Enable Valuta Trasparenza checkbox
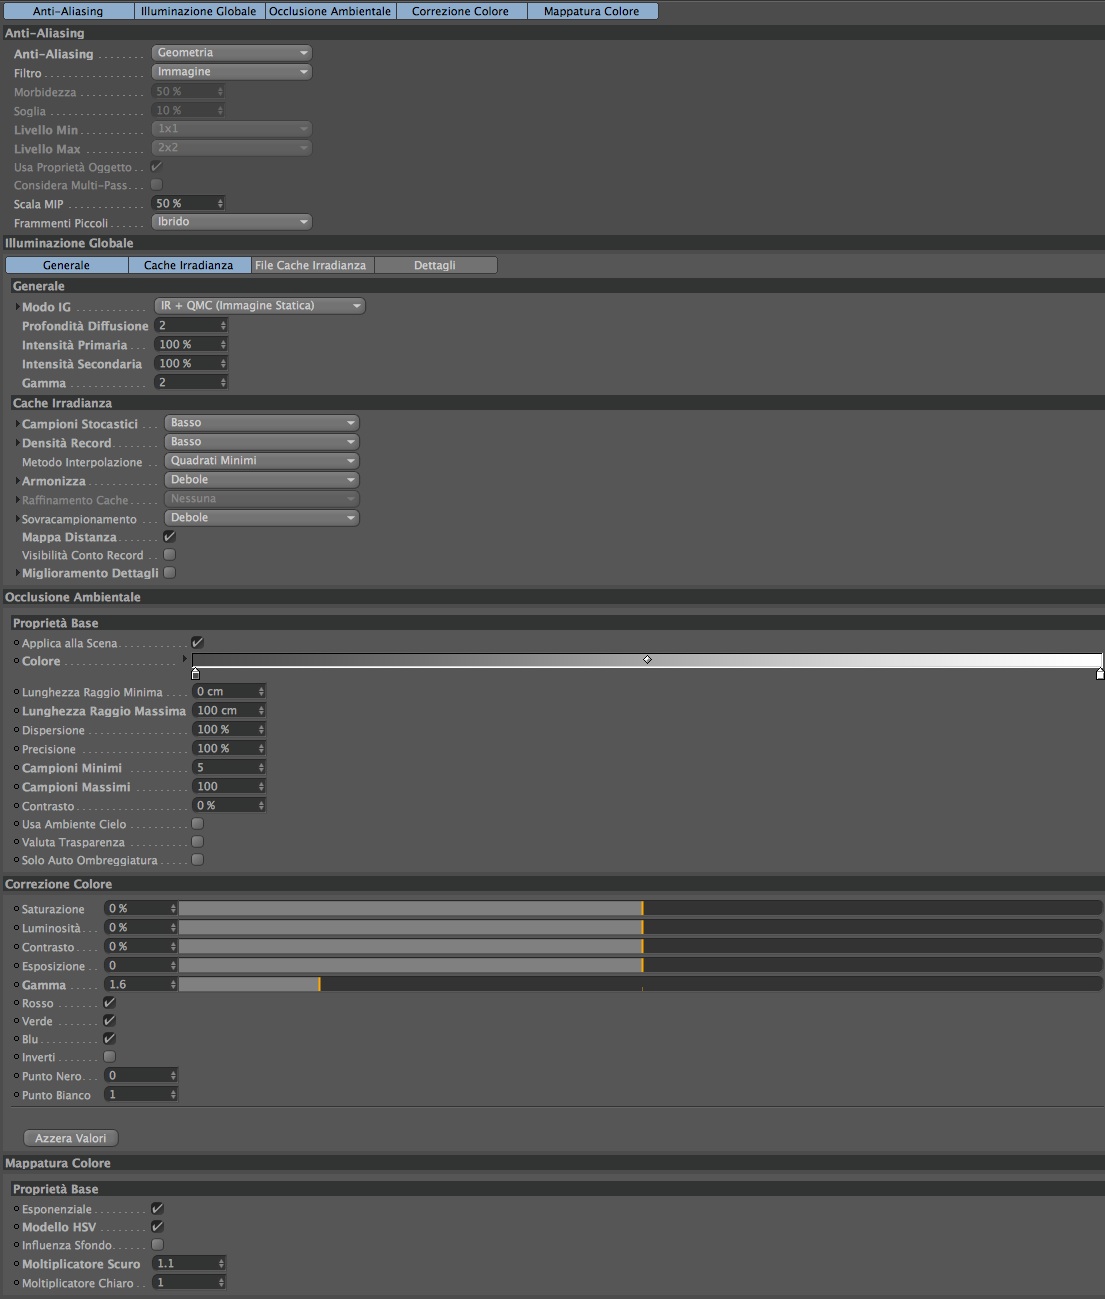 pyautogui.click(x=197, y=842)
